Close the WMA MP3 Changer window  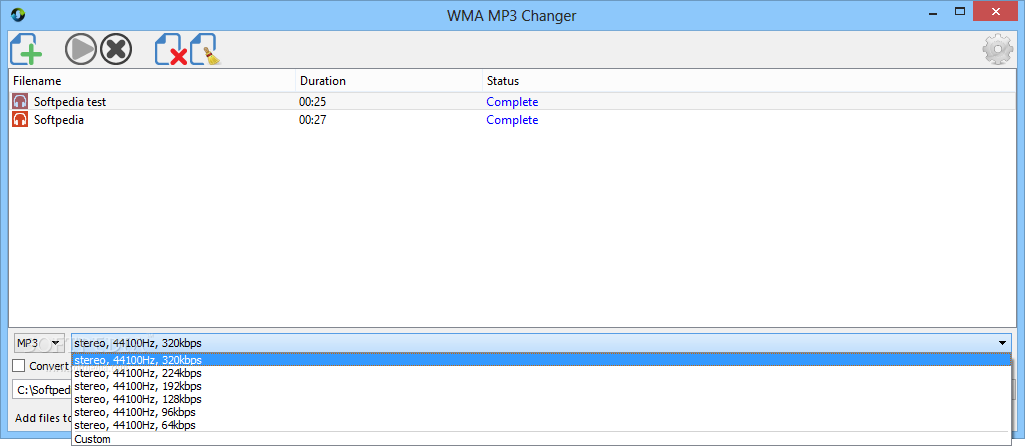[996, 12]
